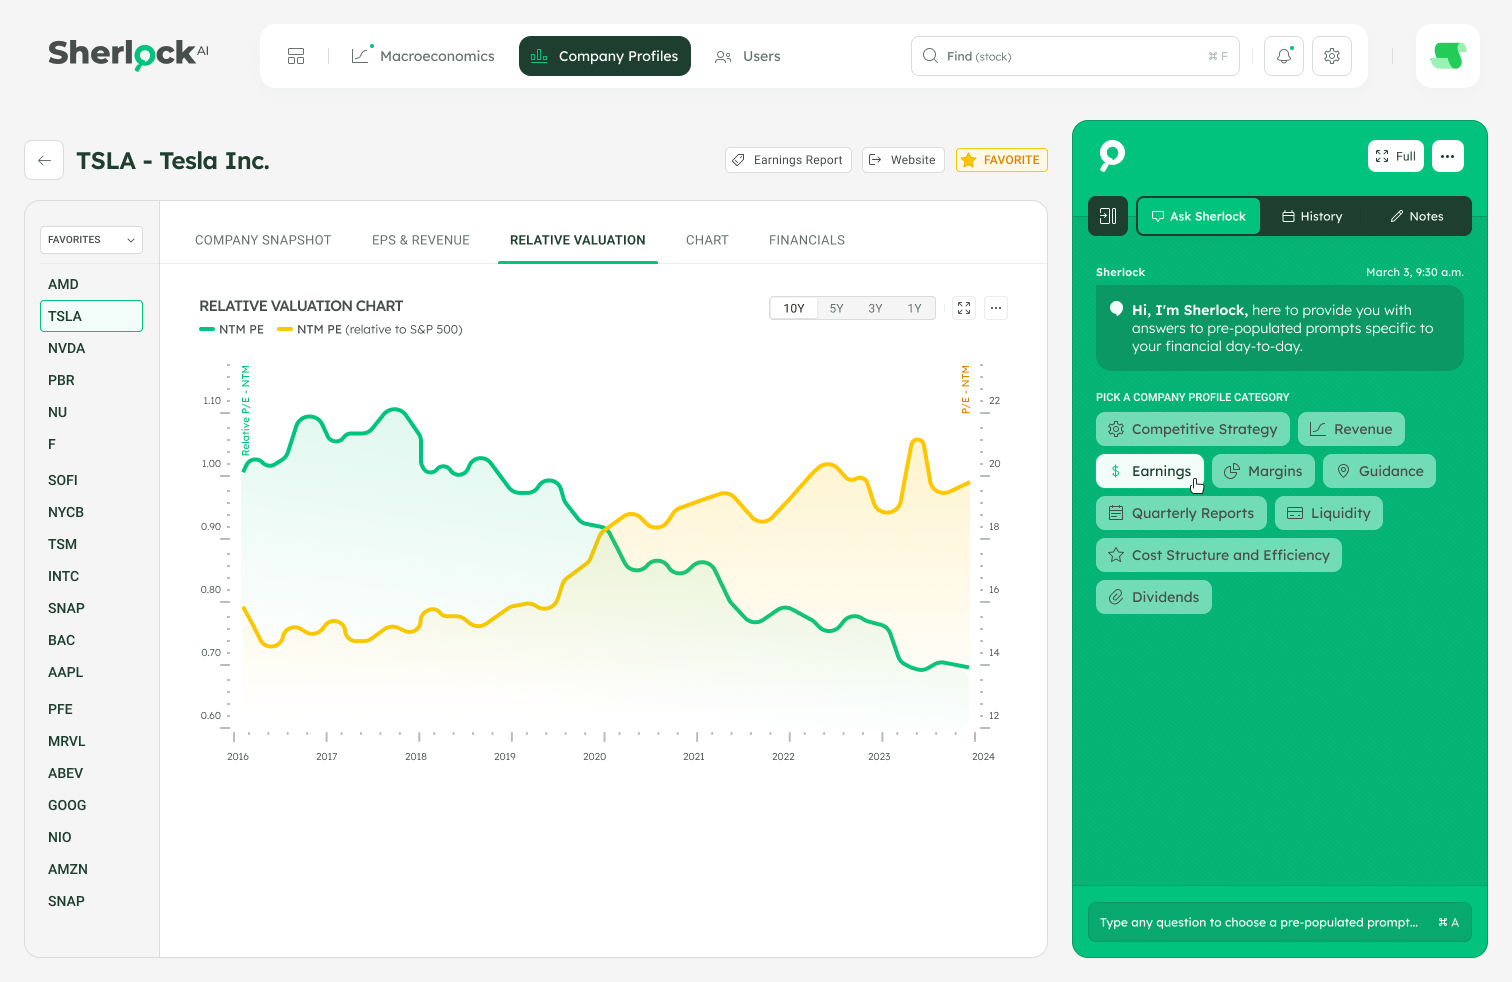This screenshot has width=1512, height=982.
Task: Open the Earnings Report button
Action: click(x=788, y=160)
